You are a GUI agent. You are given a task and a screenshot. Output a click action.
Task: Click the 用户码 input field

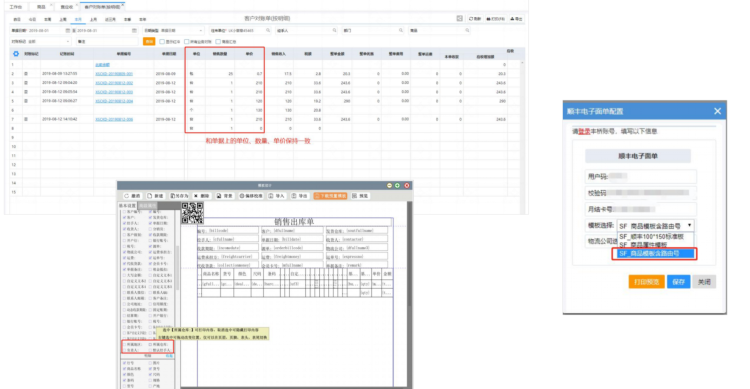[640, 177]
